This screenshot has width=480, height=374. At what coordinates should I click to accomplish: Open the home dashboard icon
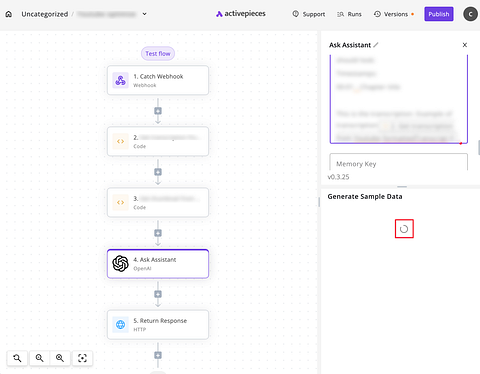pyautogui.click(x=9, y=14)
